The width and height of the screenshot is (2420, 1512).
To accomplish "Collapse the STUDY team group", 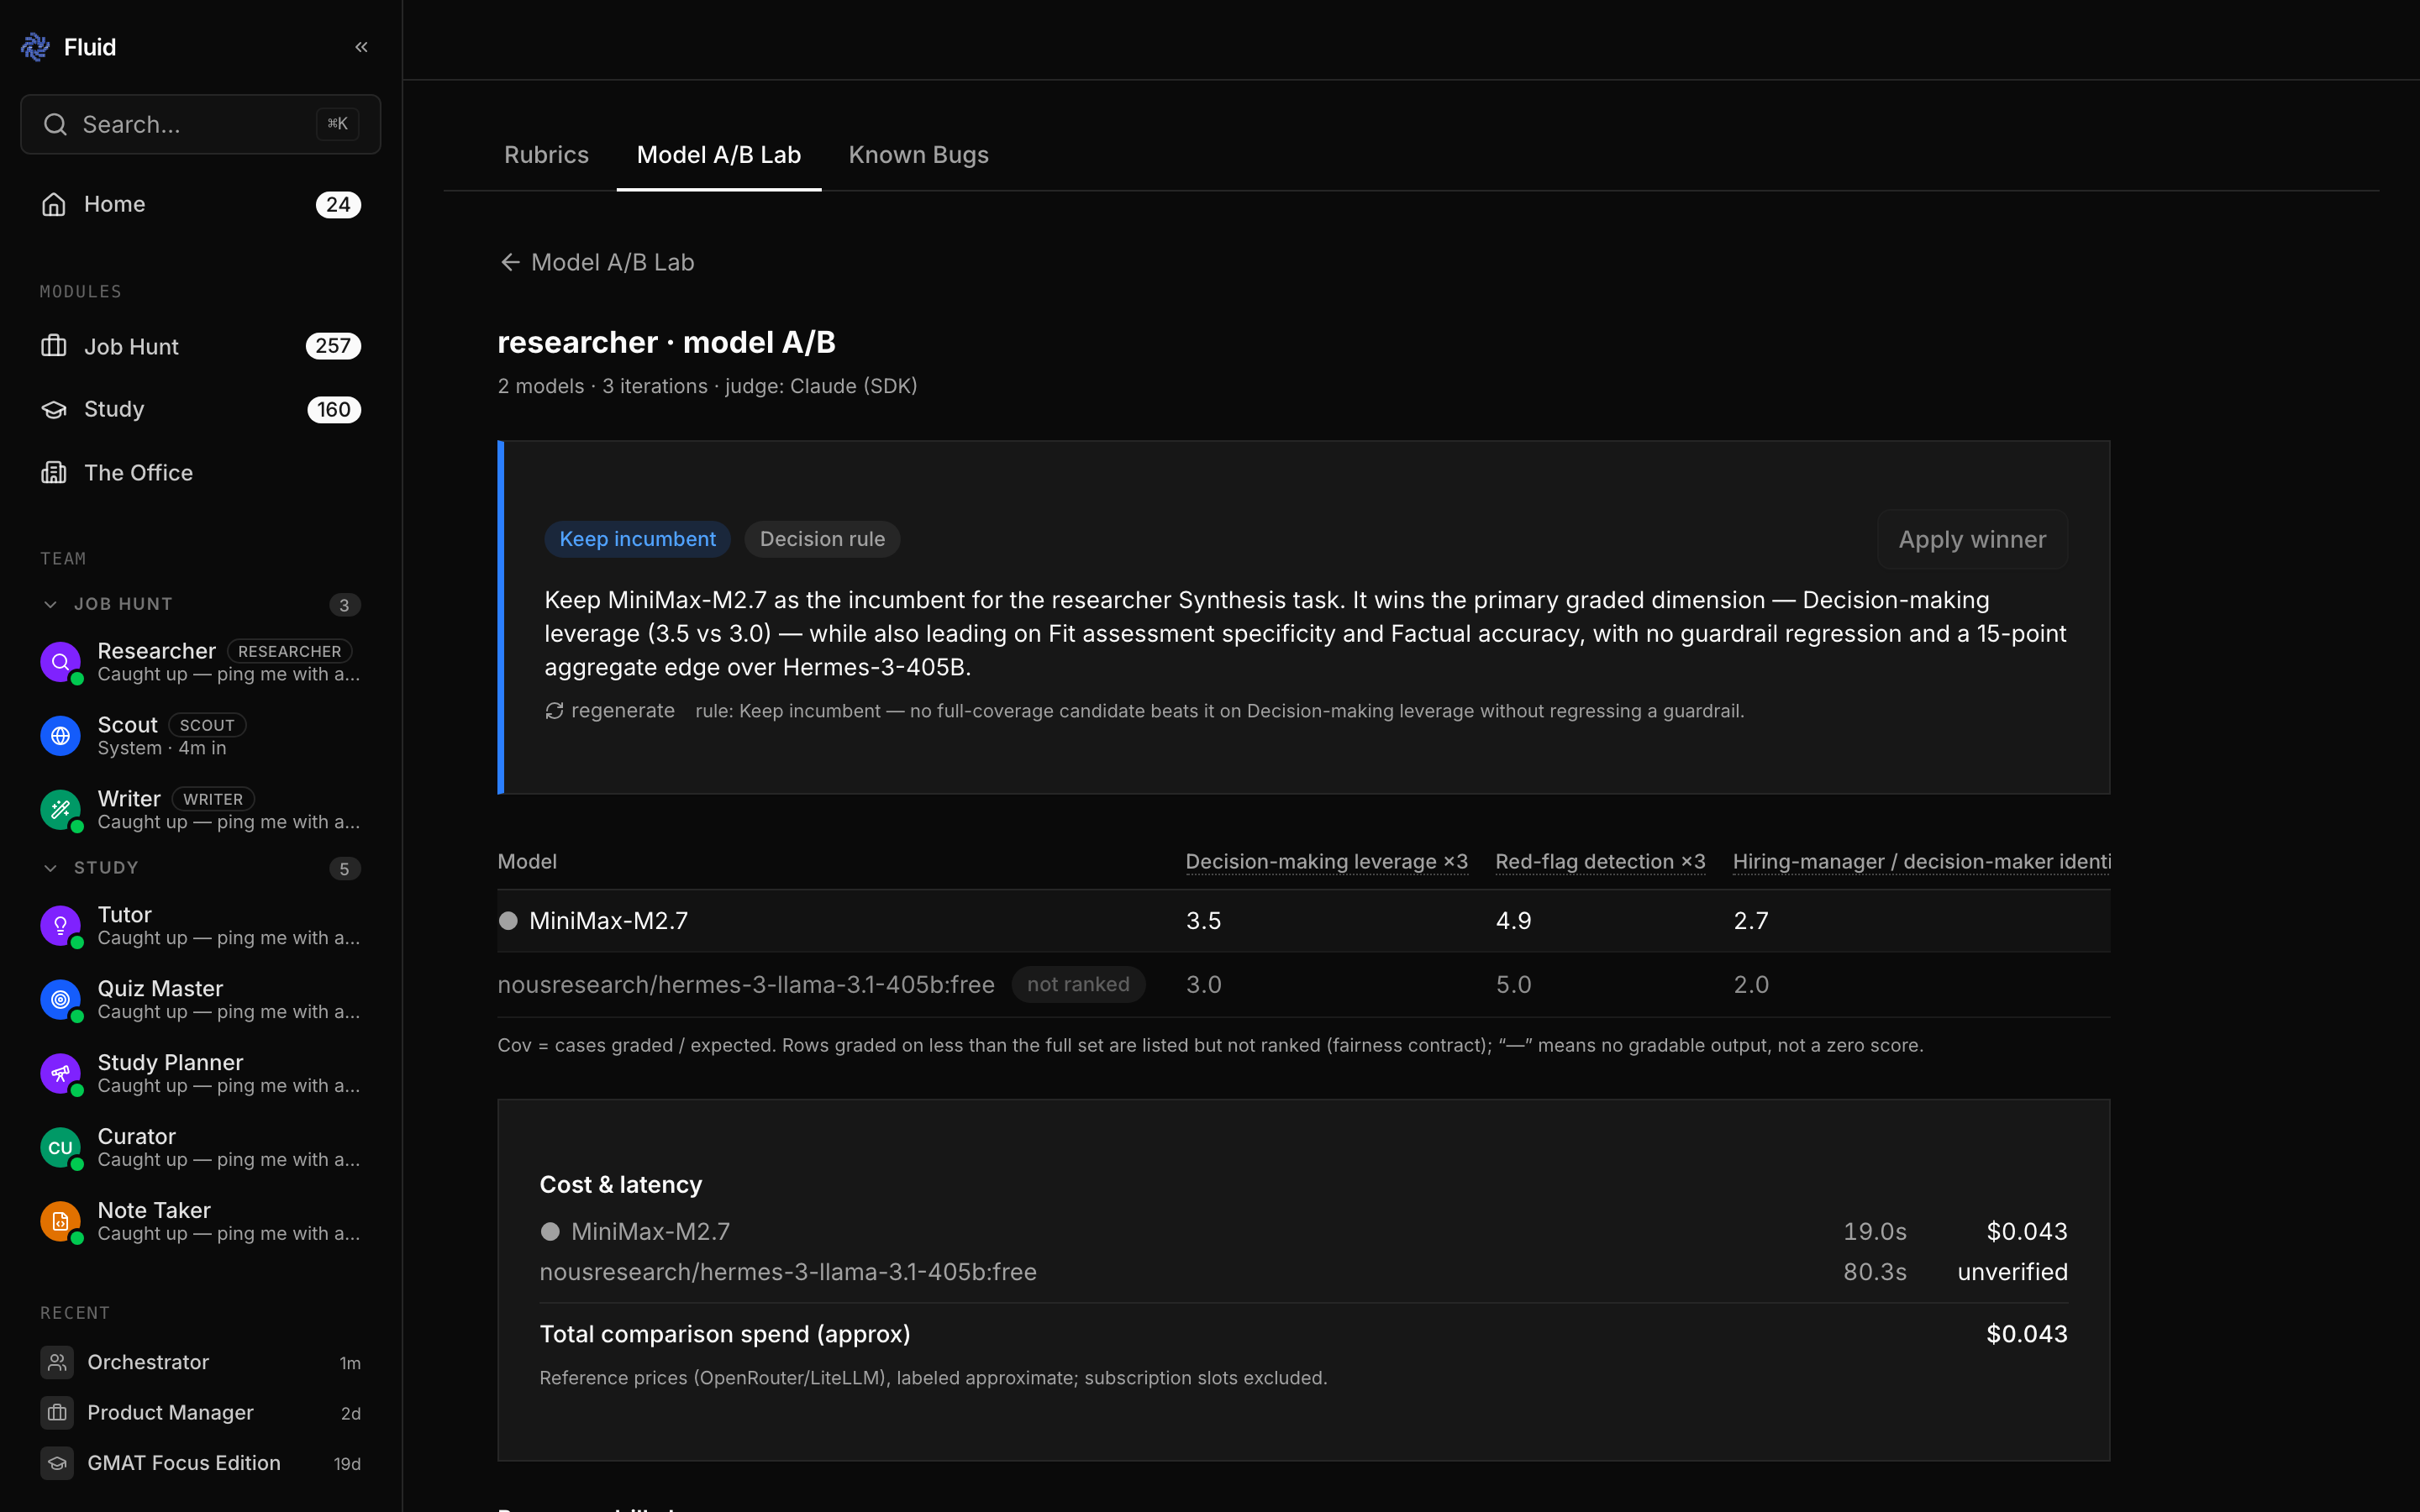I will pos(50,868).
